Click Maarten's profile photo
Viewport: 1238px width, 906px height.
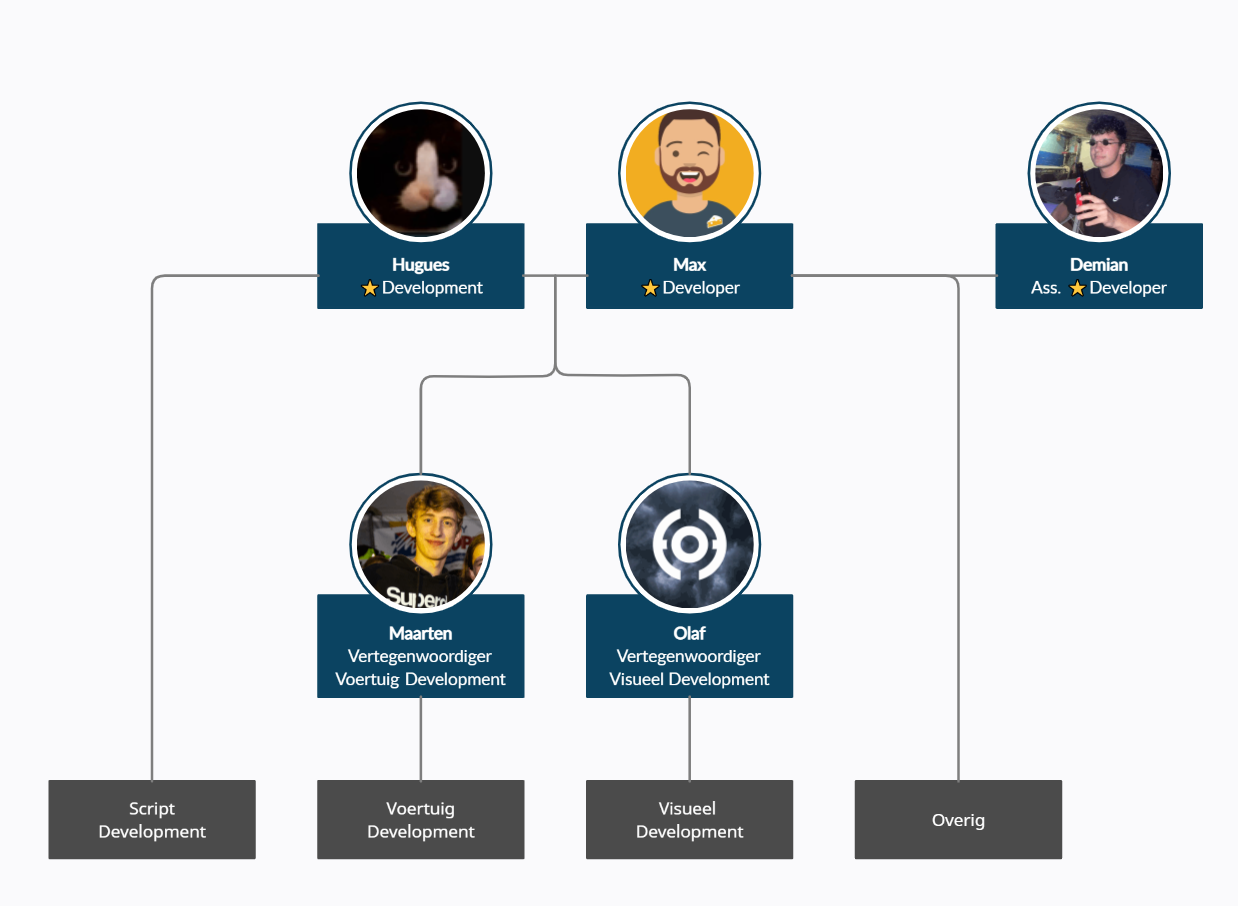420,543
